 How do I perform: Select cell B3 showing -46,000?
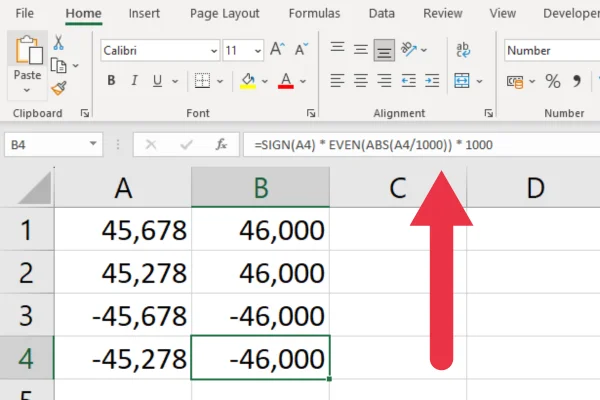pyautogui.click(x=260, y=315)
